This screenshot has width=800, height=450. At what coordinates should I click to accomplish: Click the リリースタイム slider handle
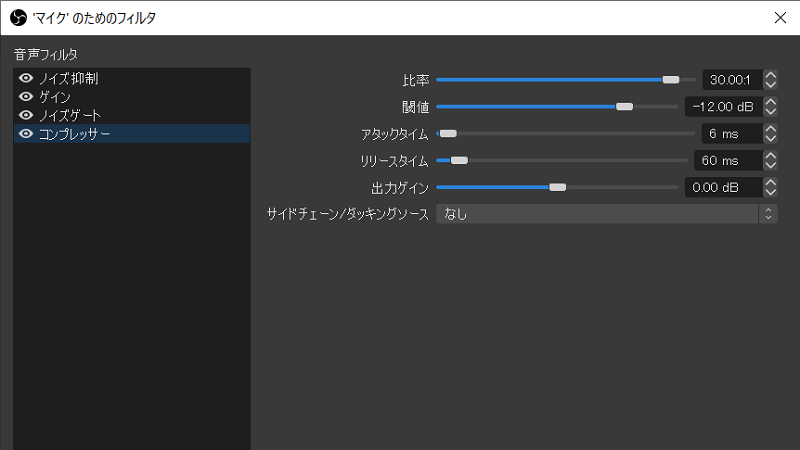click(459, 161)
